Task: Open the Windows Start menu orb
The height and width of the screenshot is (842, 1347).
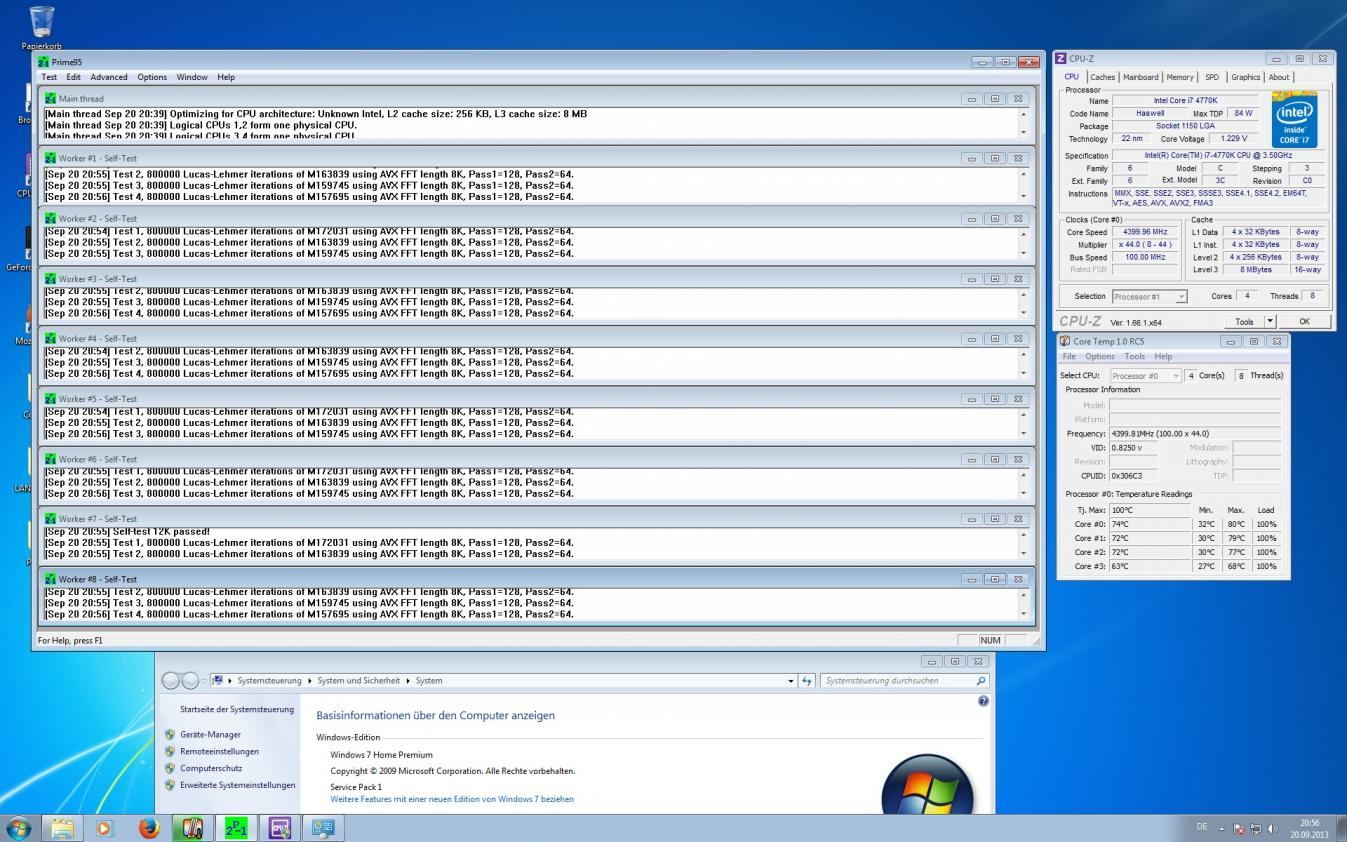Action: point(19,828)
